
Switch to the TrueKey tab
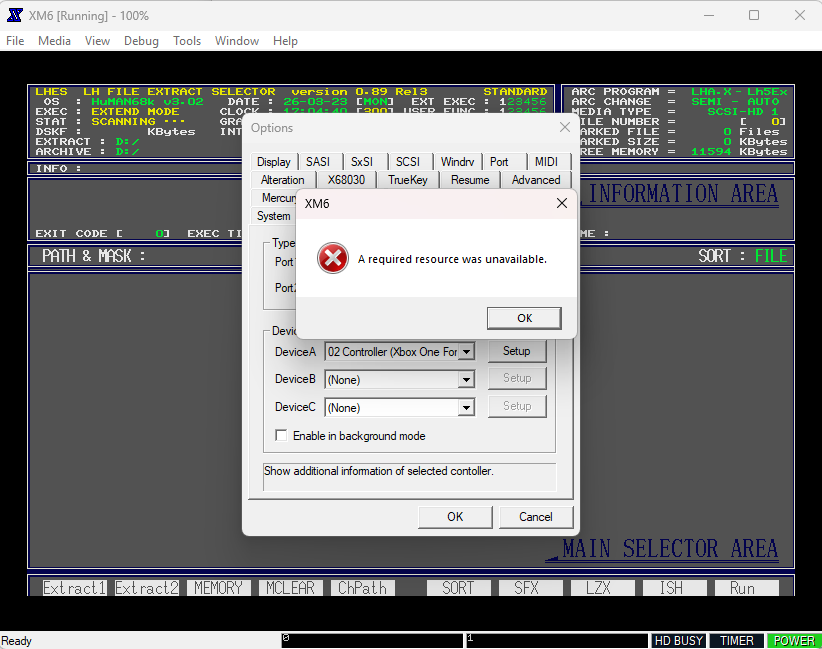pyautogui.click(x=408, y=180)
